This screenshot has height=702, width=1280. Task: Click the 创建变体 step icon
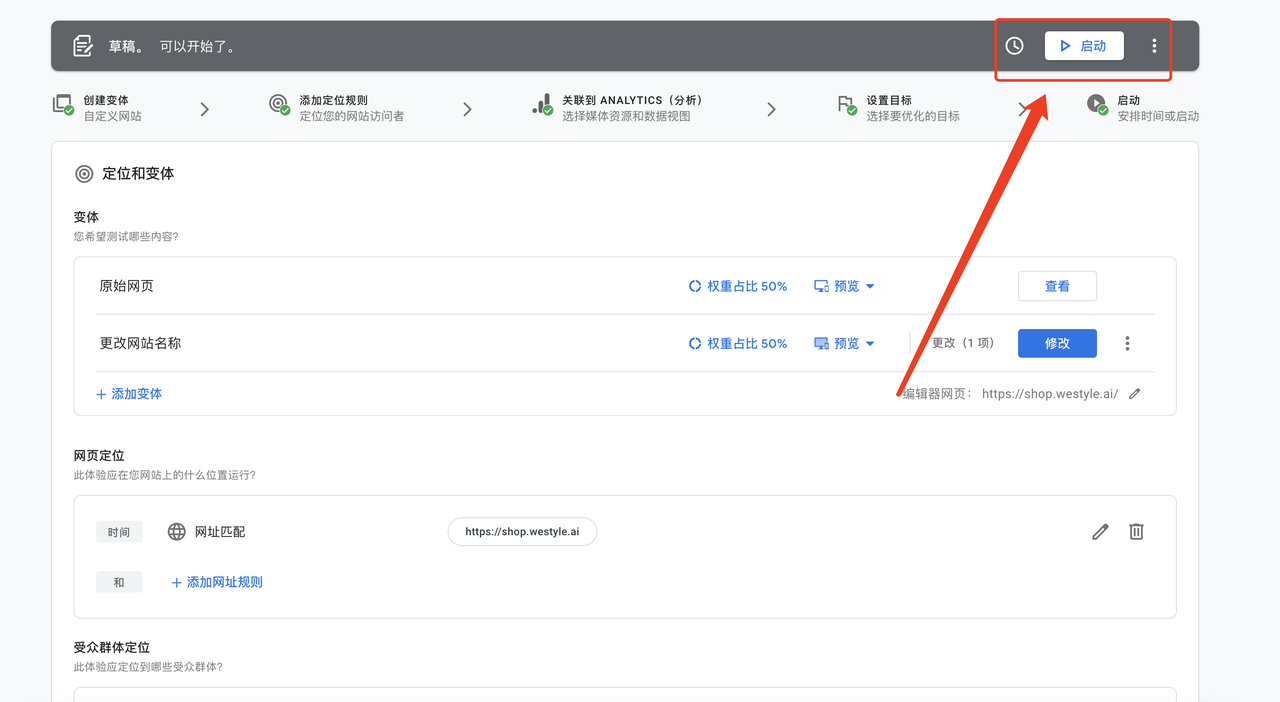(x=63, y=105)
